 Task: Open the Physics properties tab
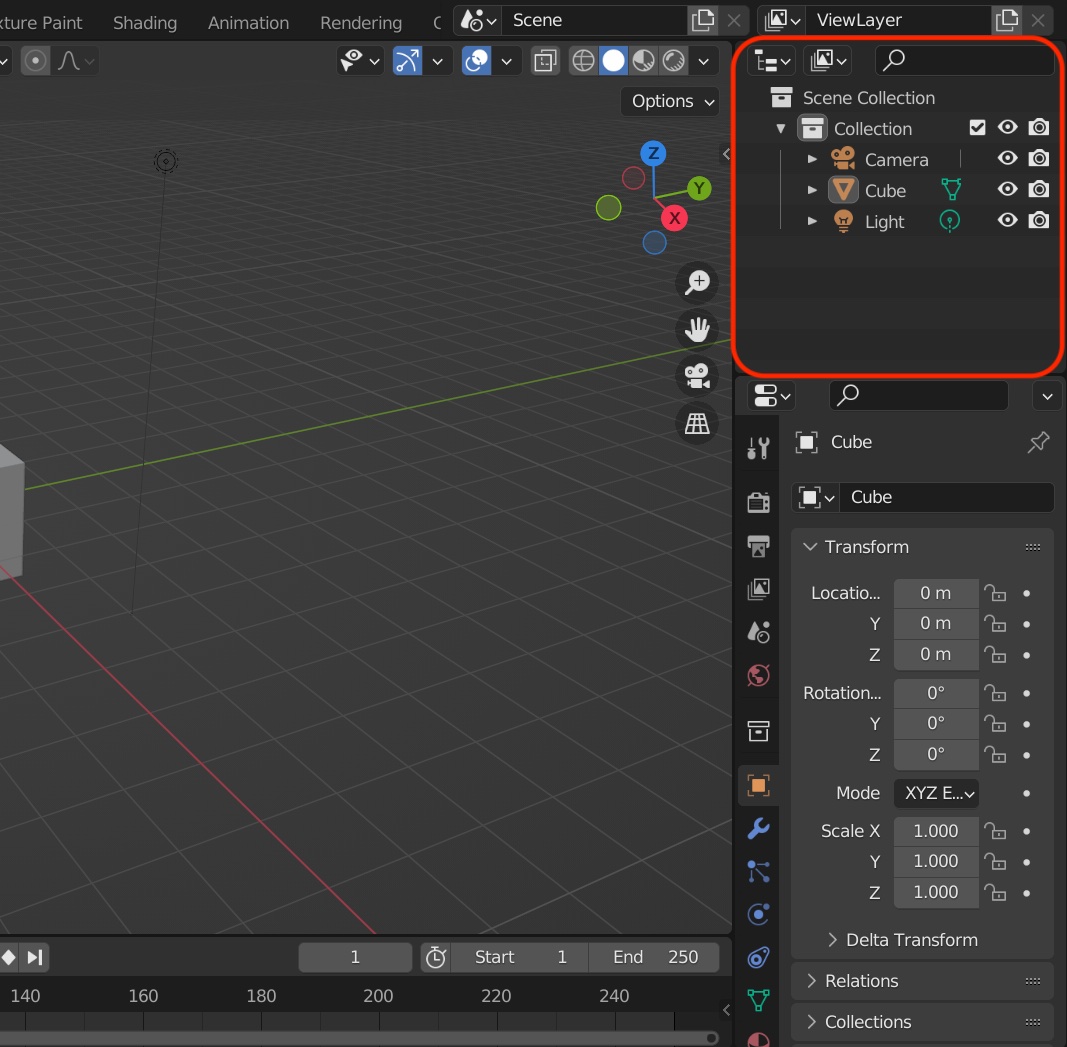pos(758,914)
